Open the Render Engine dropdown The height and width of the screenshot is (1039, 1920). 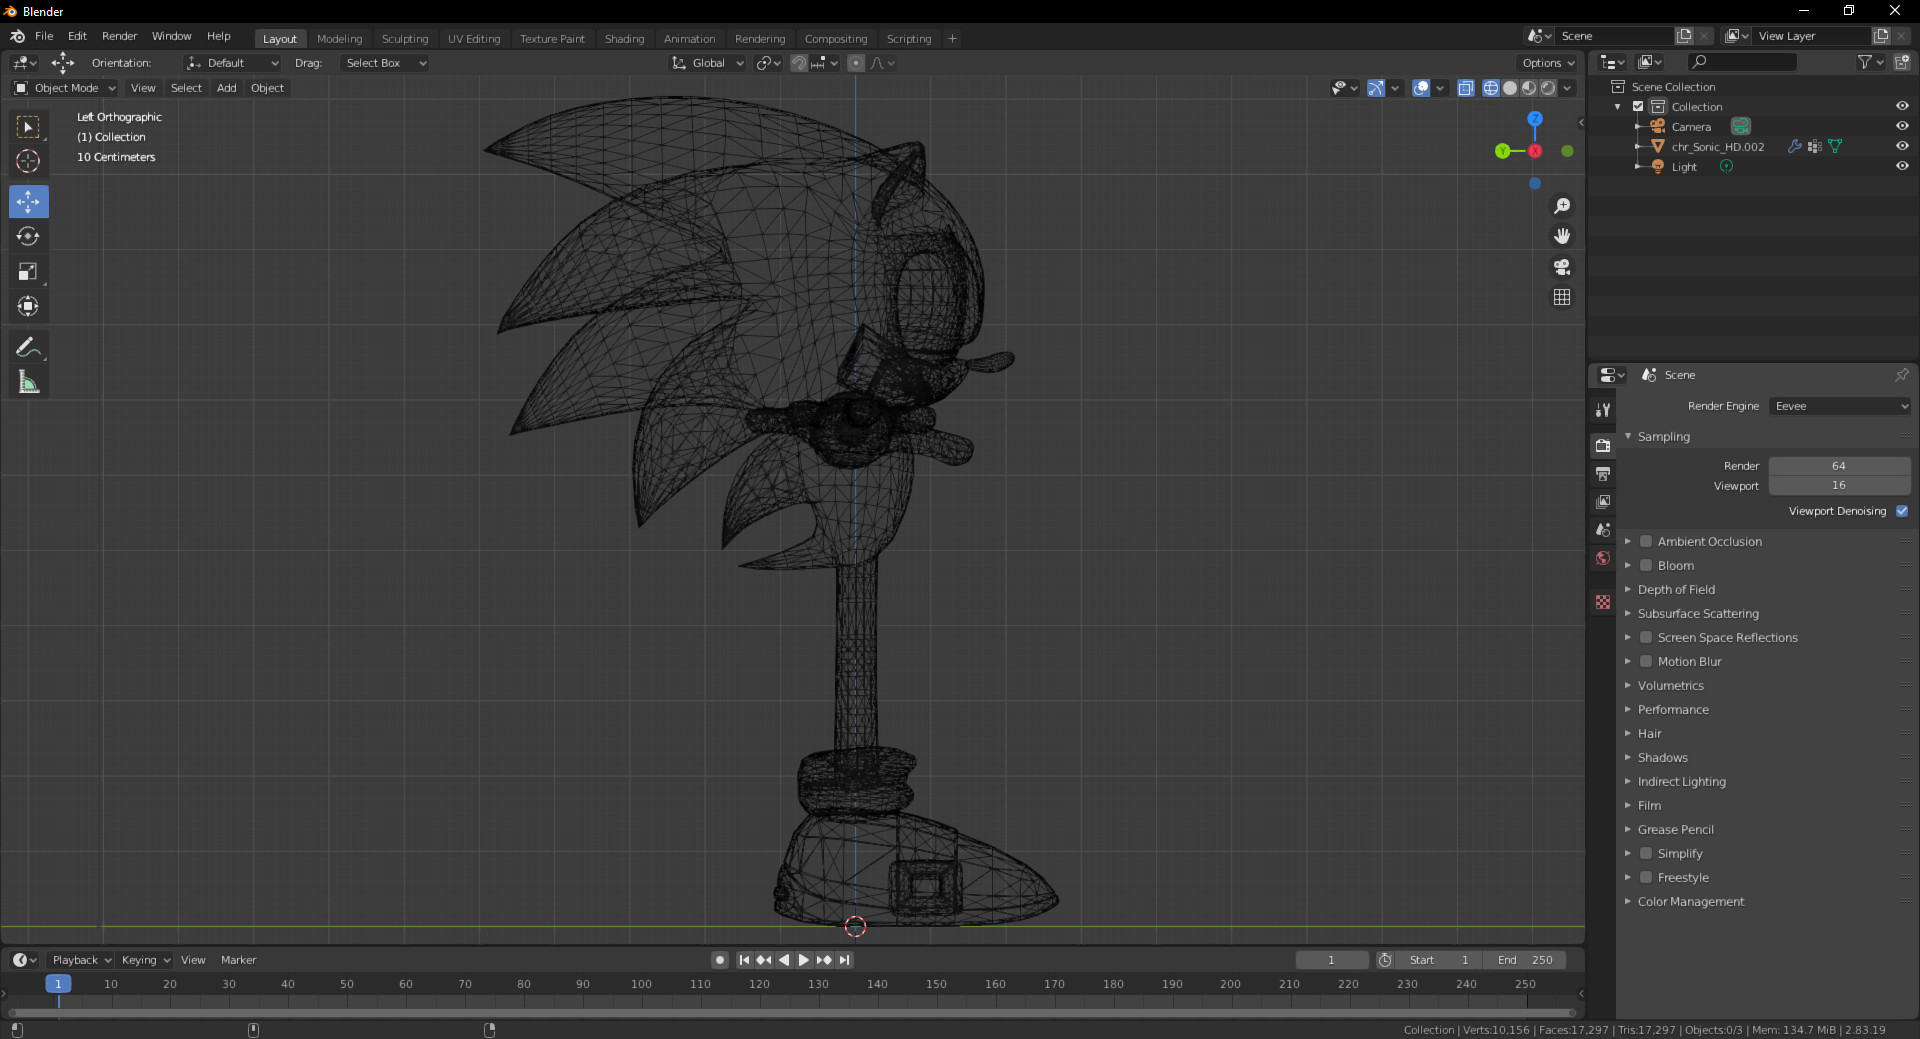(1839, 406)
